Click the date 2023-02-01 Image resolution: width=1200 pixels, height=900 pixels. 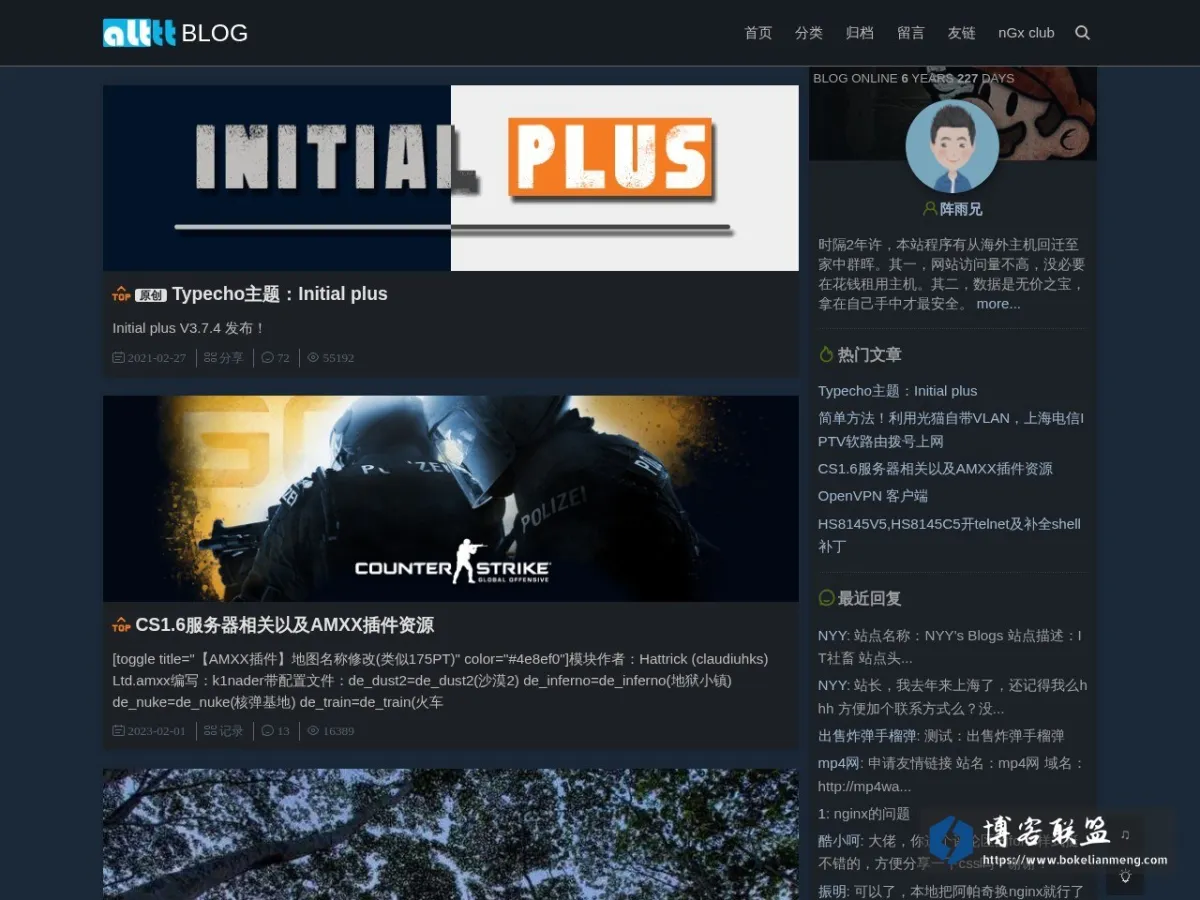click(x=157, y=730)
